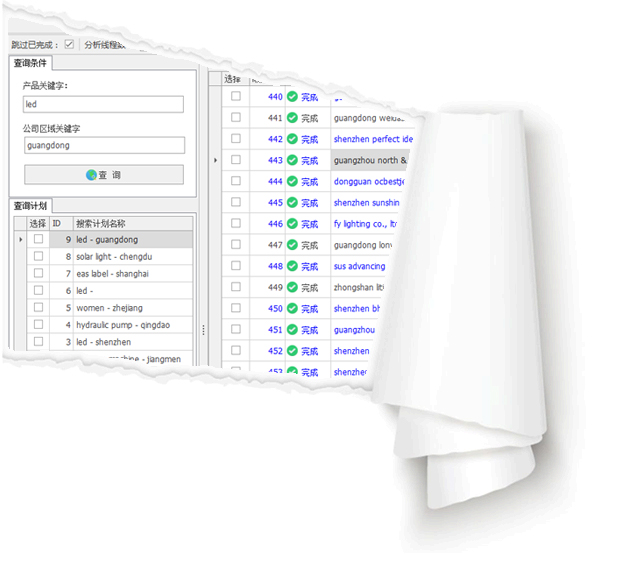The image size is (620, 574).
Task: Click green check status icon for row 443
Action: pos(292,160)
